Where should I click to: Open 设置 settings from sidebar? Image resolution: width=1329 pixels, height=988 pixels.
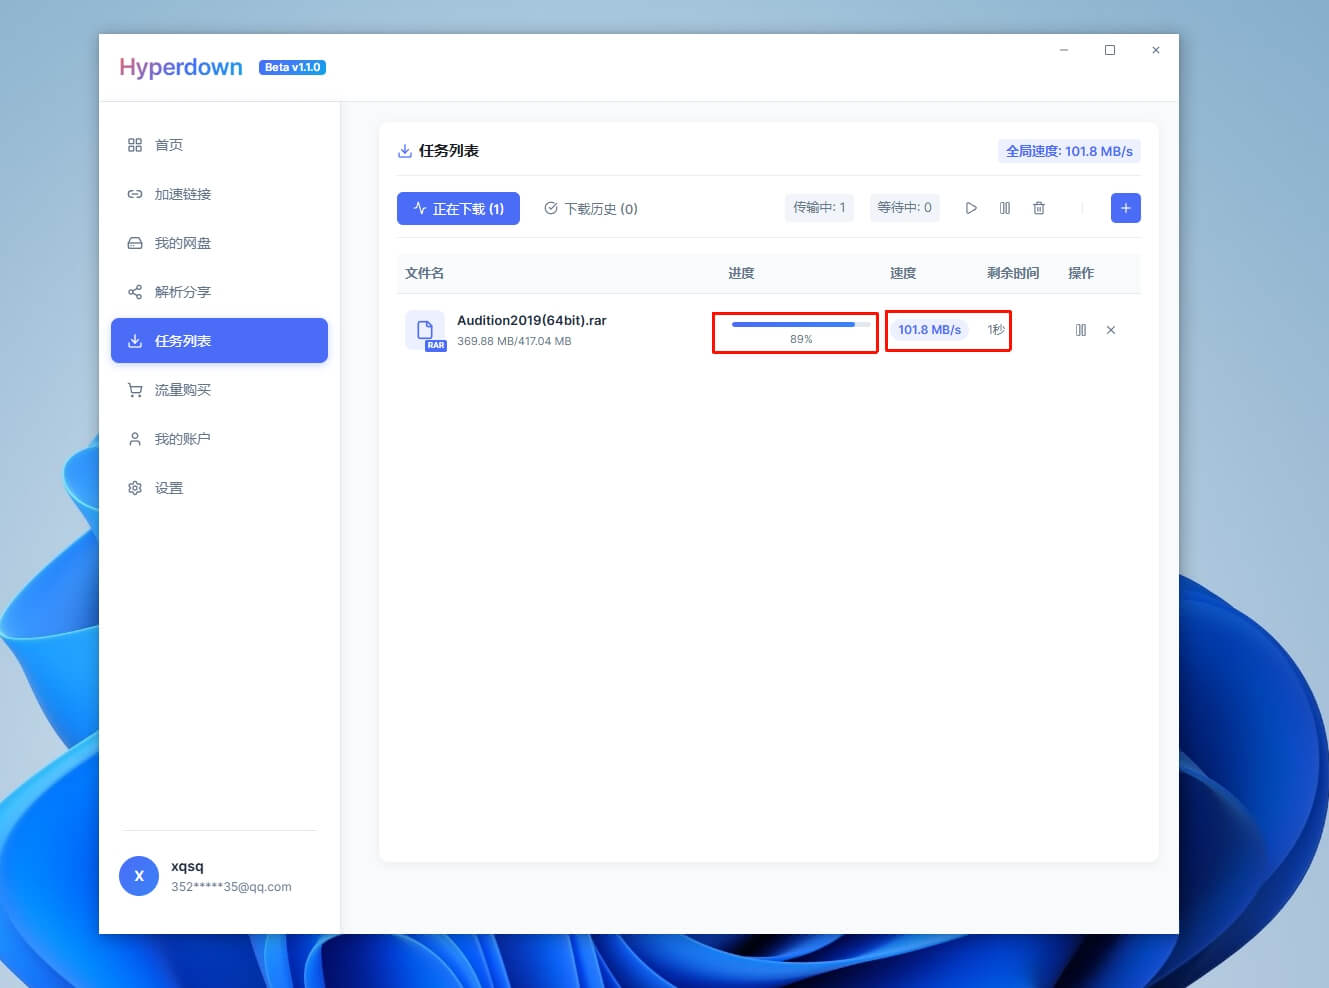[x=170, y=487]
